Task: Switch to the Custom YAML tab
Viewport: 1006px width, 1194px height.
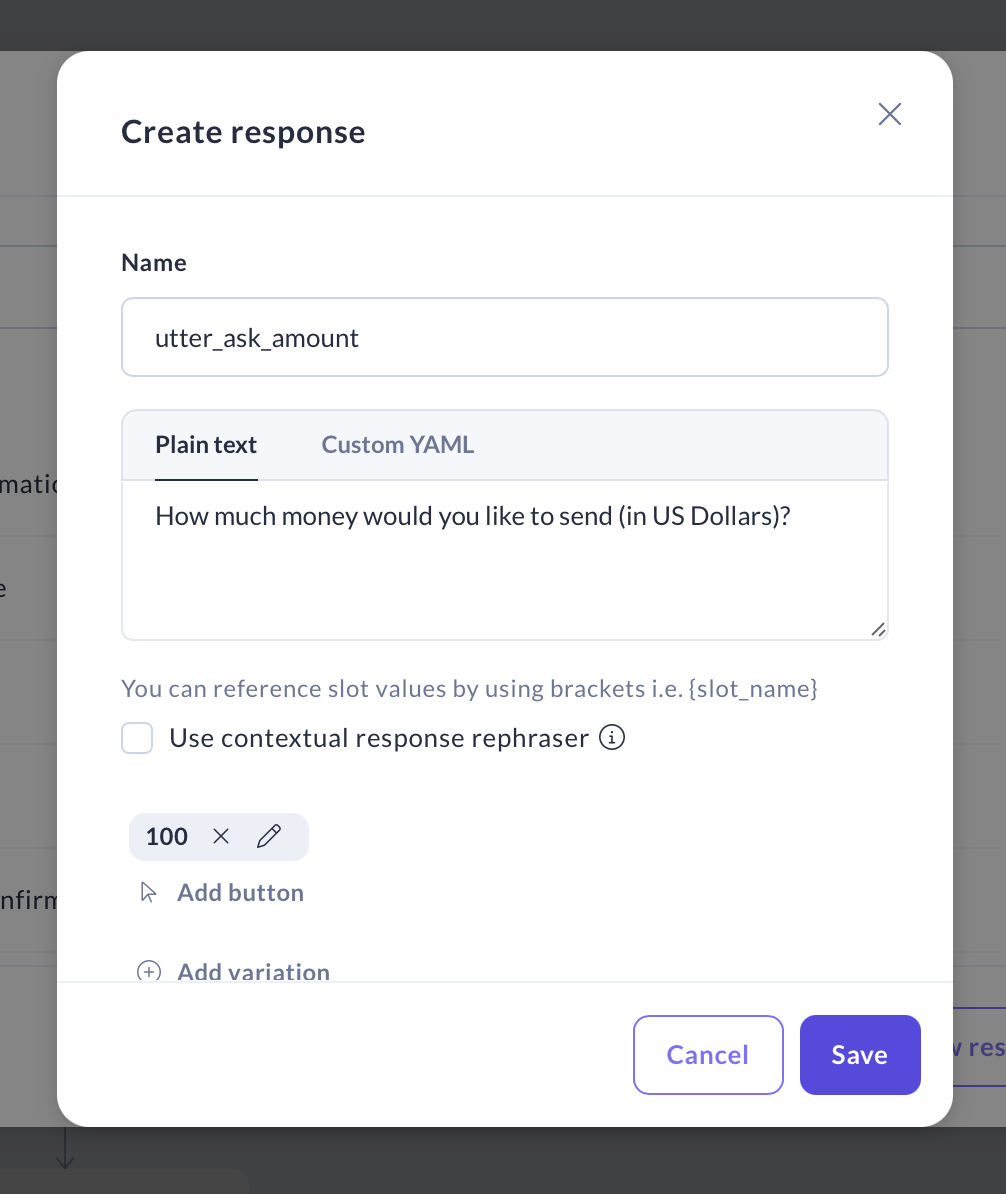Action: point(397,445)
